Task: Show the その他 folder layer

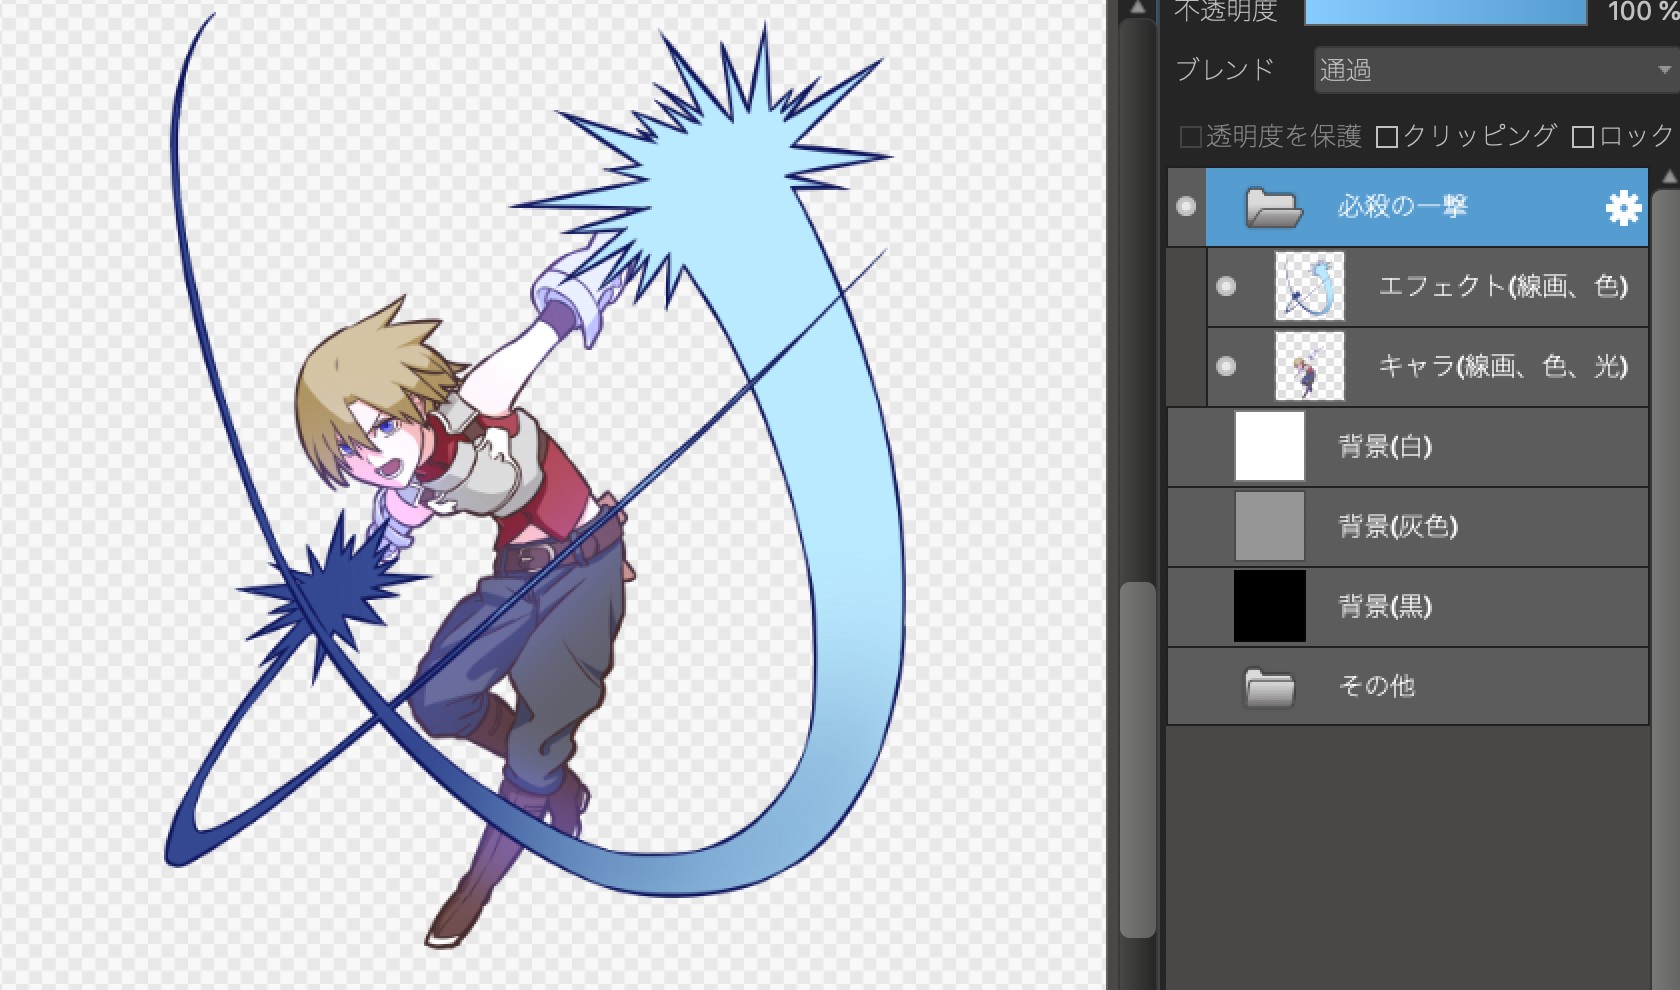Action: coord(1188,687)
